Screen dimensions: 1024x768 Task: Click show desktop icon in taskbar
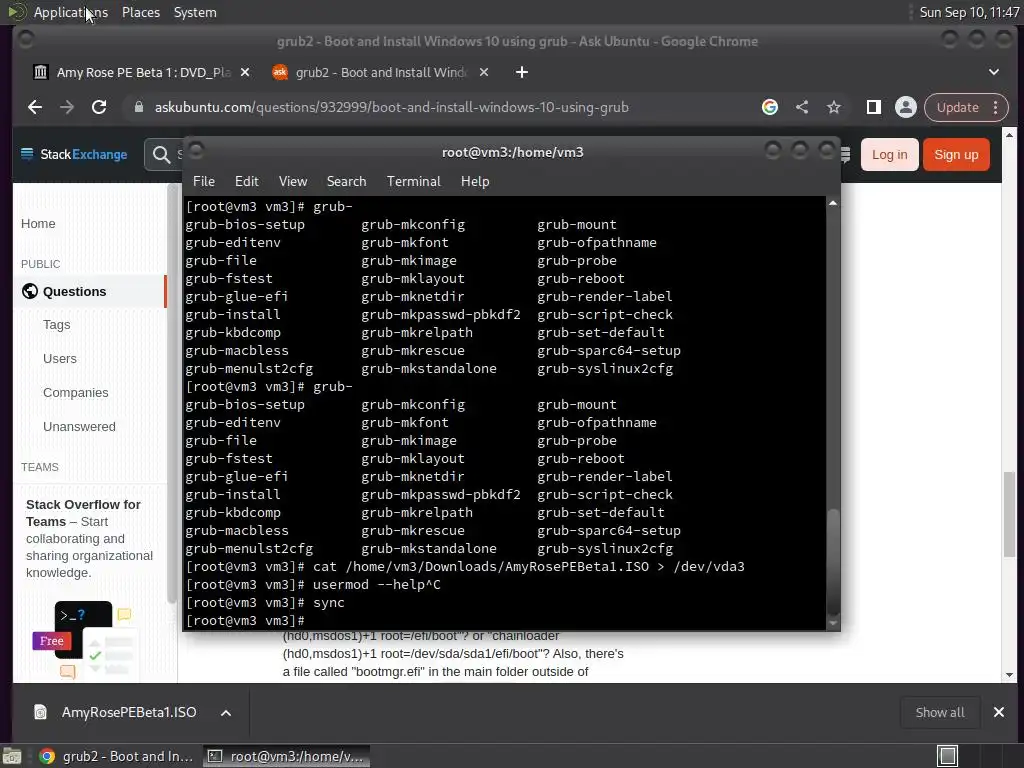pyautogui.click(x=12, y=756)
